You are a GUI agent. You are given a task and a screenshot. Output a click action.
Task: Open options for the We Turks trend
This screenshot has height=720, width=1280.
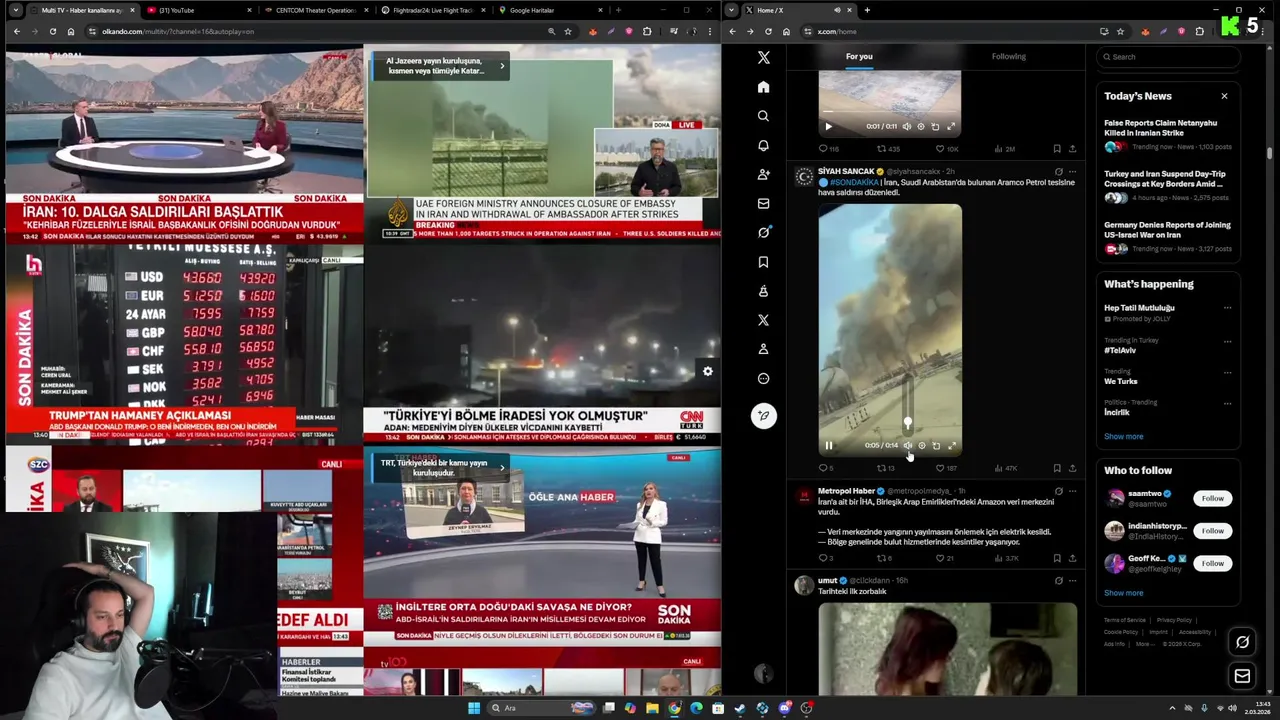click(x=1227, y=371)
